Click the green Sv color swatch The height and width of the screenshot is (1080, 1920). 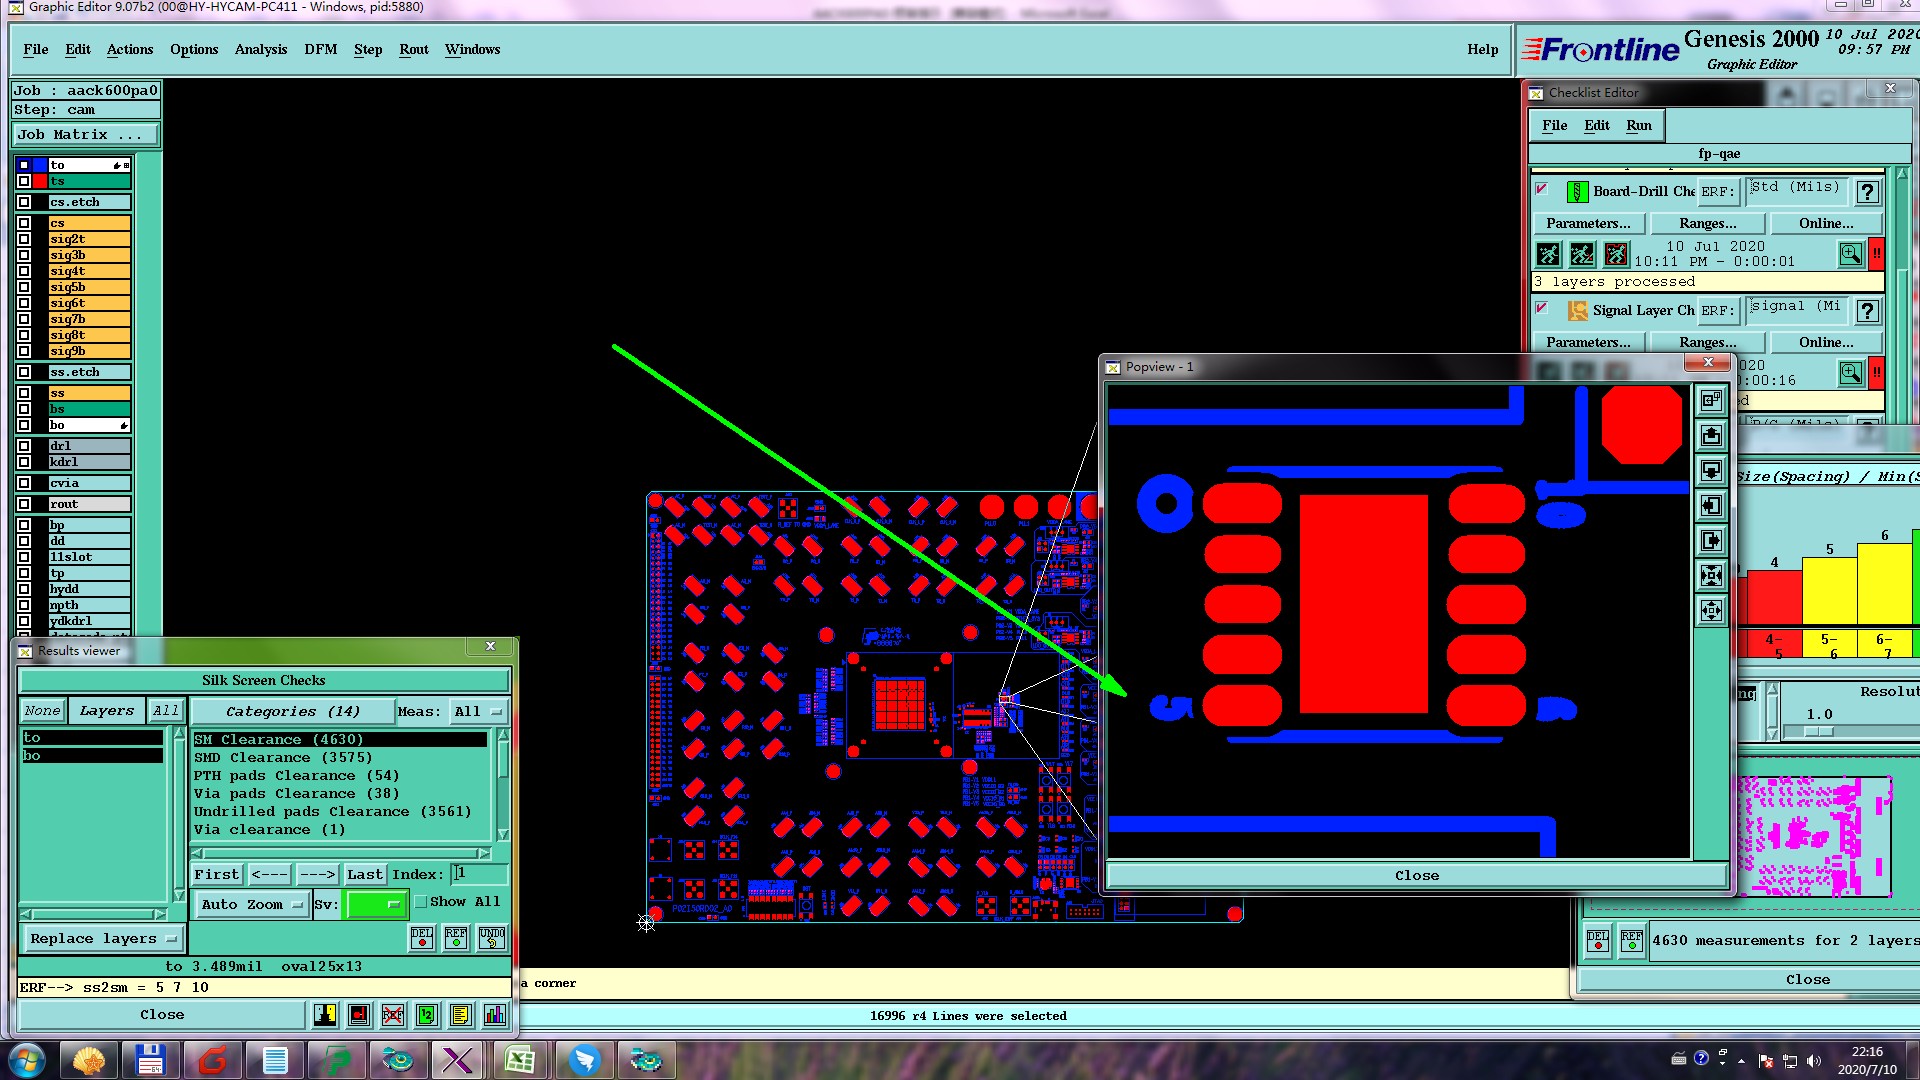pyautogui.click(x=375, y=905)
